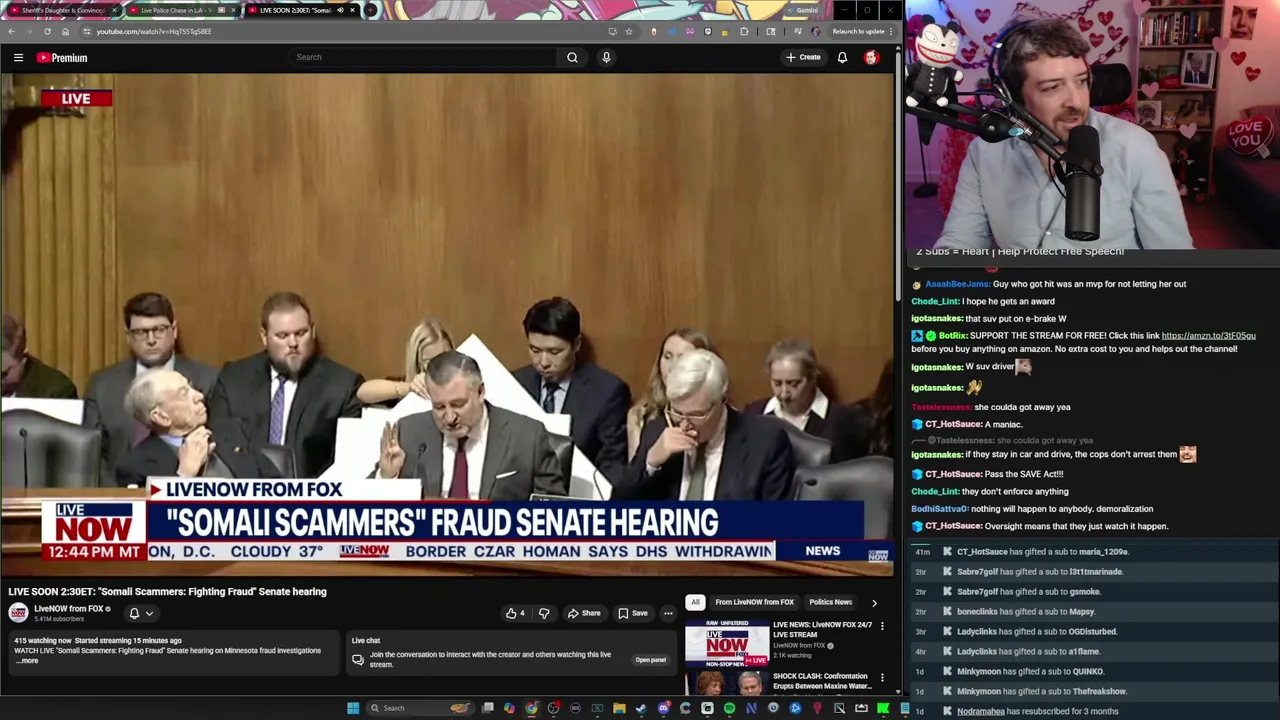Viewport: 1280px width, 720px height.
Task: Open Gemini from the browser title bar
Action: (x=803, y=11)
